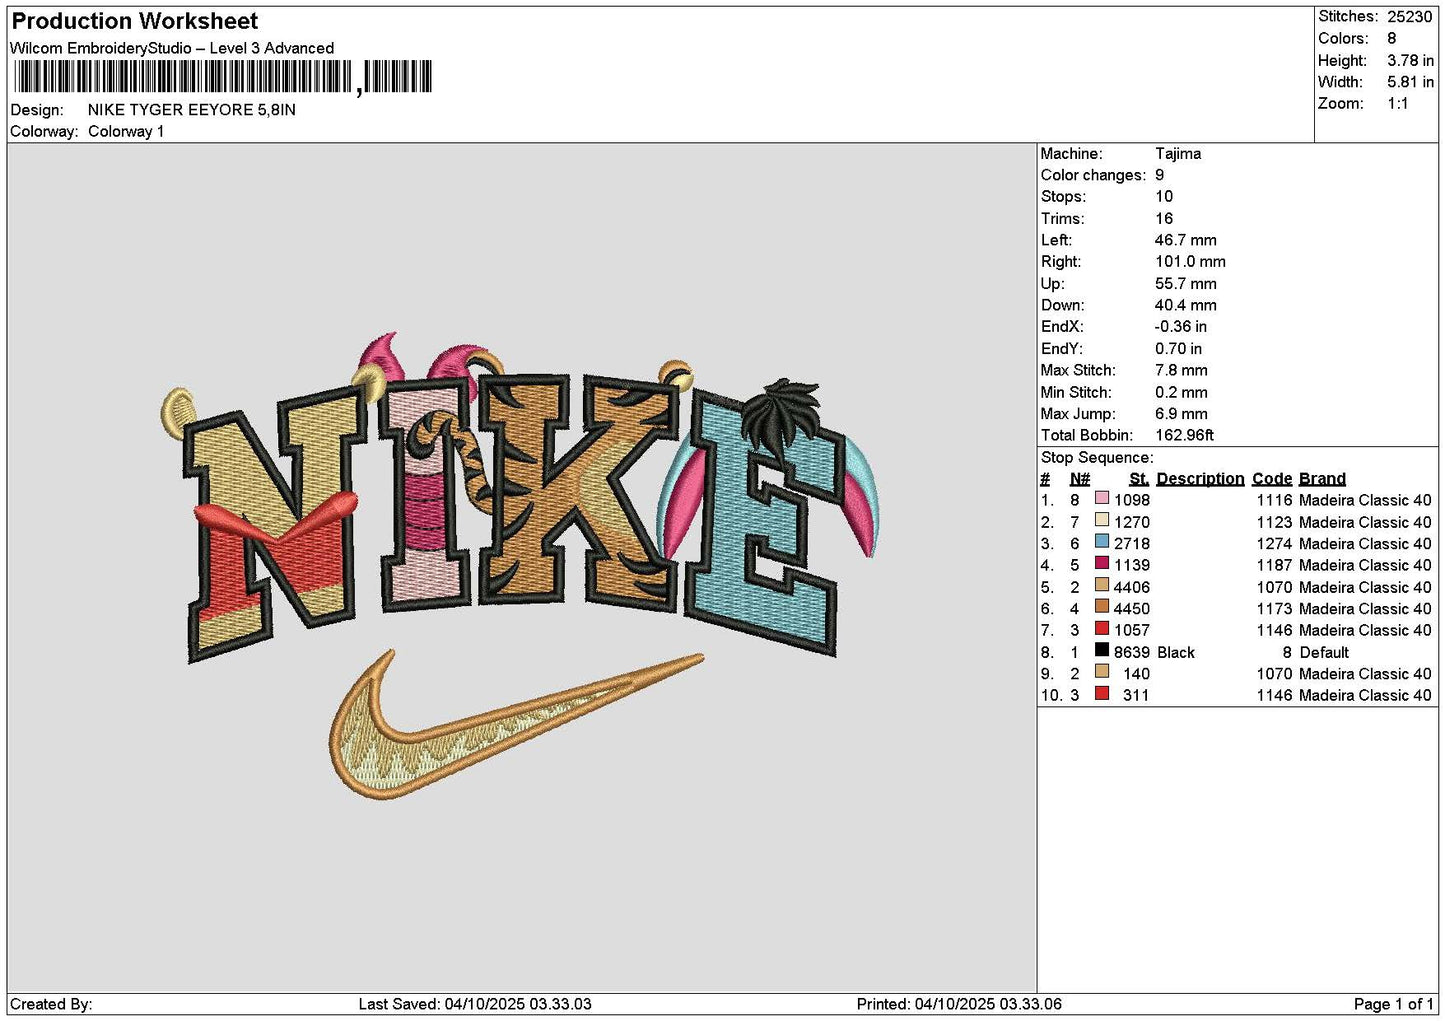Click stitch count 4406 in stop row 5
Viewport: 1445px width, 1021px height.
coord(1132,587)
